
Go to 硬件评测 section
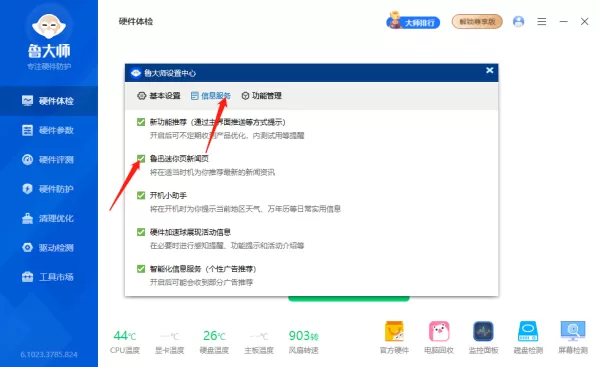49,160
